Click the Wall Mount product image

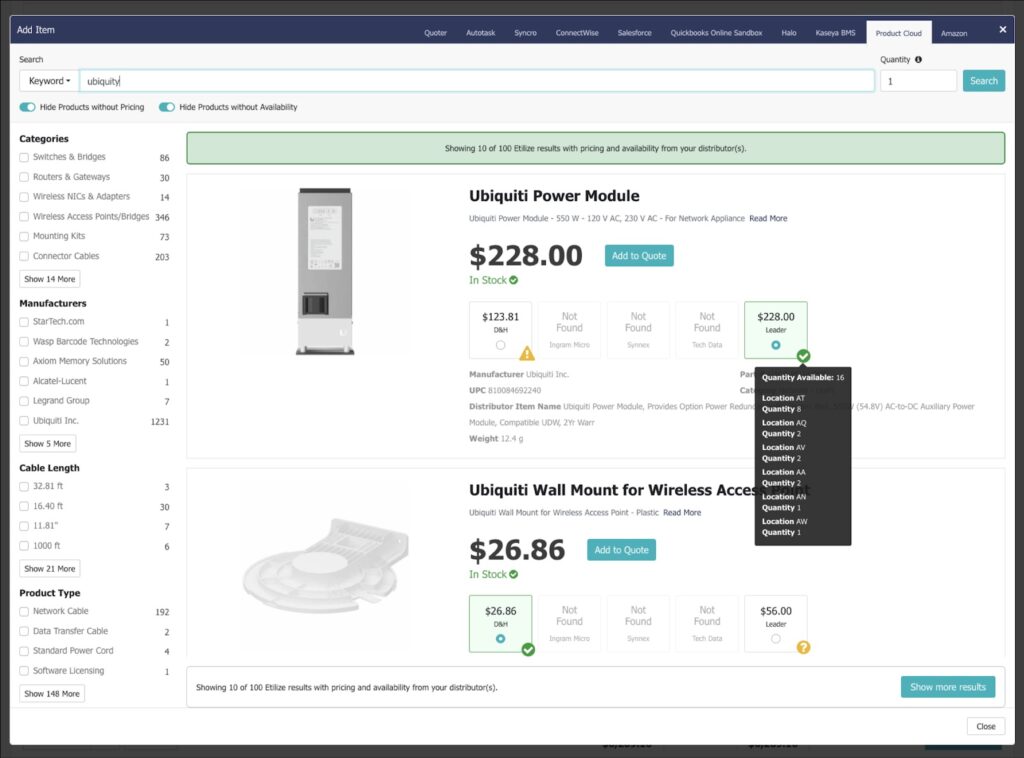(x=325, y=565)
